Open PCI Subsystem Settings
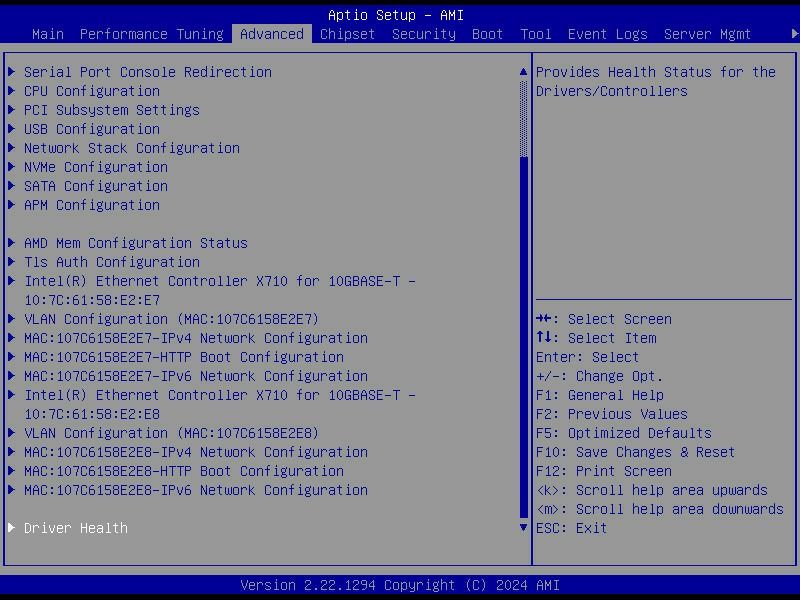800x600 pixels. tap(112, 110)
